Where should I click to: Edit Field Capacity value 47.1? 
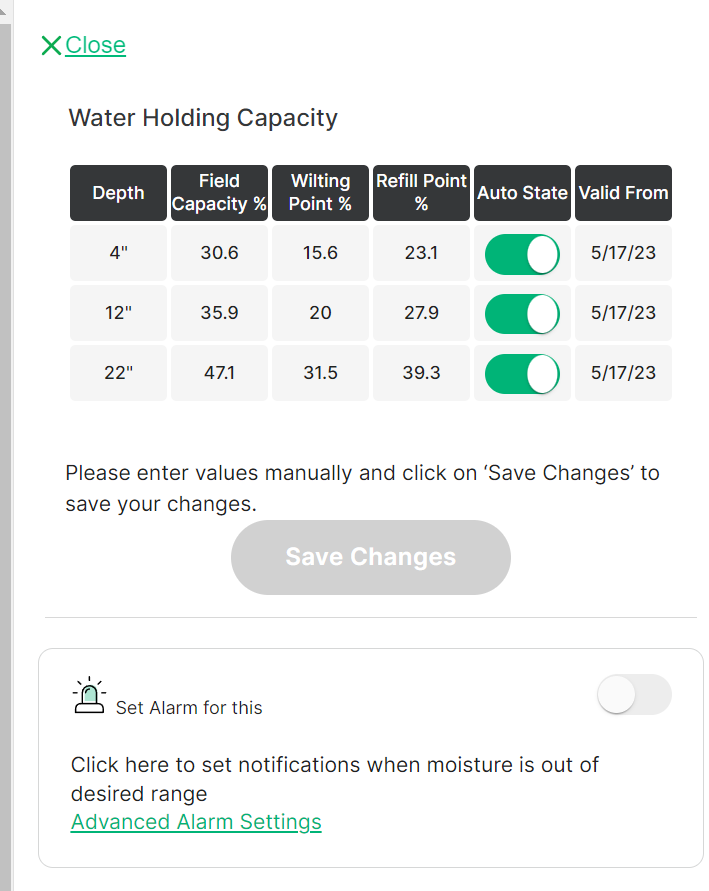pyautogui.click(x=219, y=374)
